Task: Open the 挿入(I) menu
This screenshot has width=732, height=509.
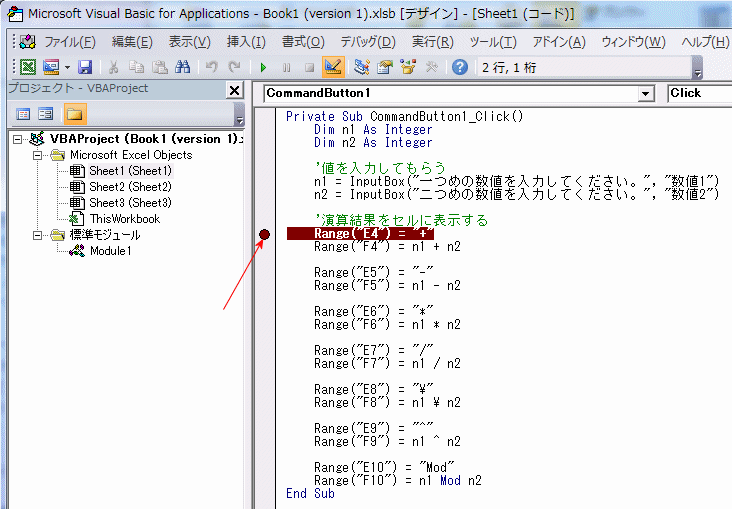Action: point(246,42)
